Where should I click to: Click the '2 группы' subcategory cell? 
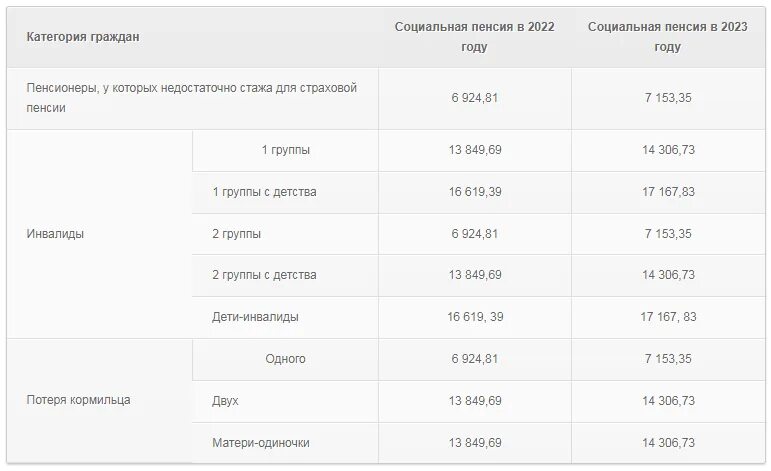(x=237, y=234)
